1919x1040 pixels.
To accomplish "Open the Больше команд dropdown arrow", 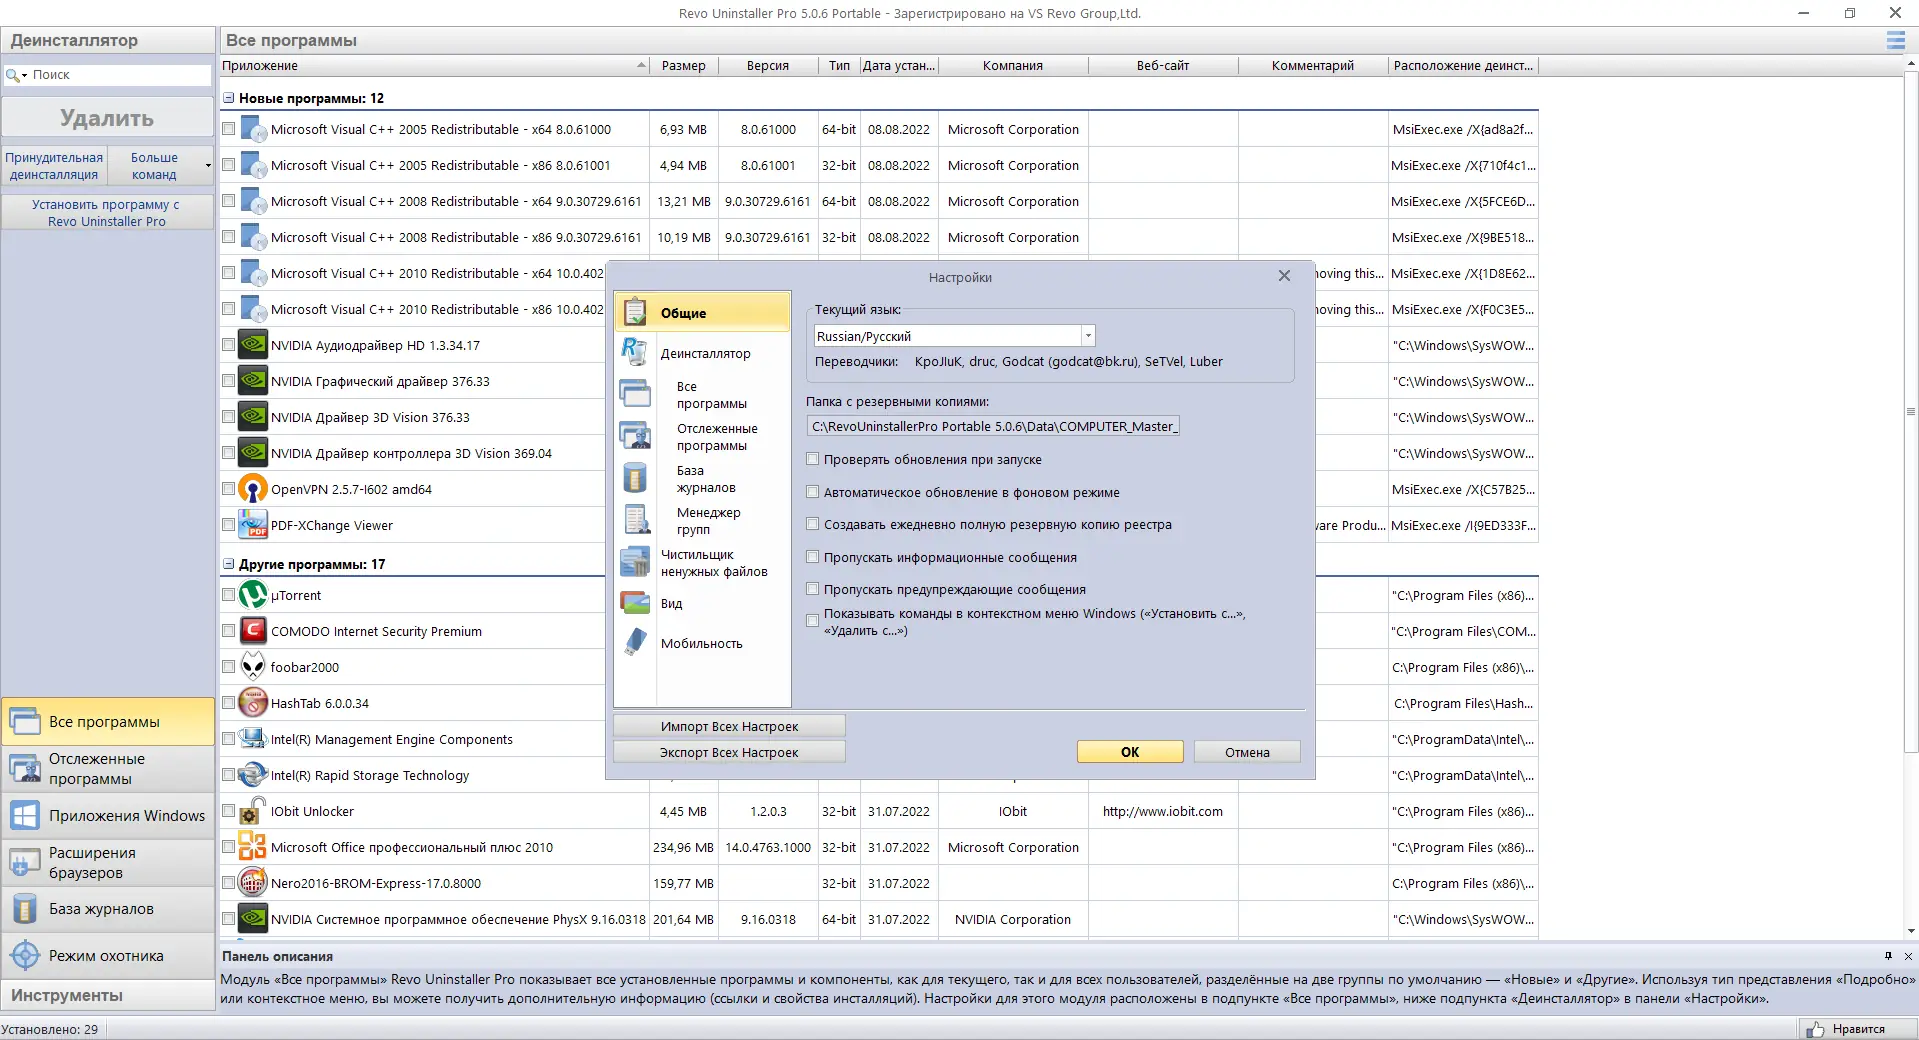I will [x=208, y=166].
